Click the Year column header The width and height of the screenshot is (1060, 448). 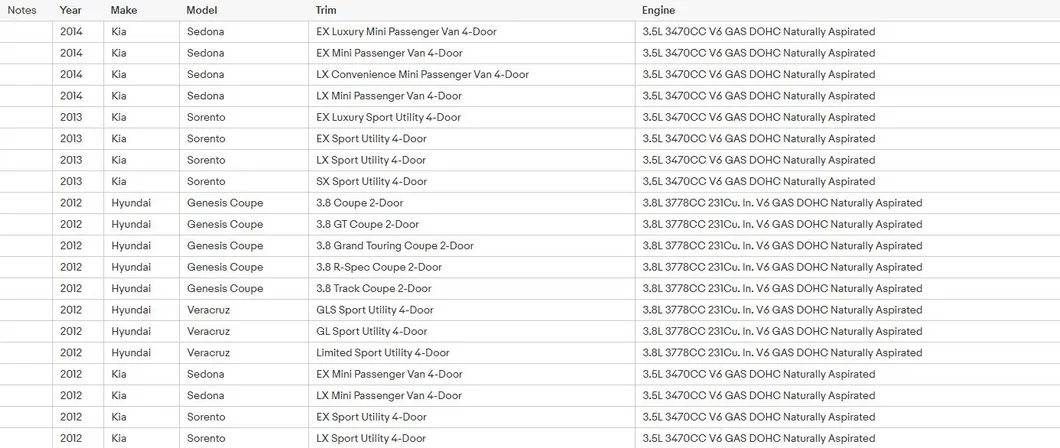[x=70, y=10]
